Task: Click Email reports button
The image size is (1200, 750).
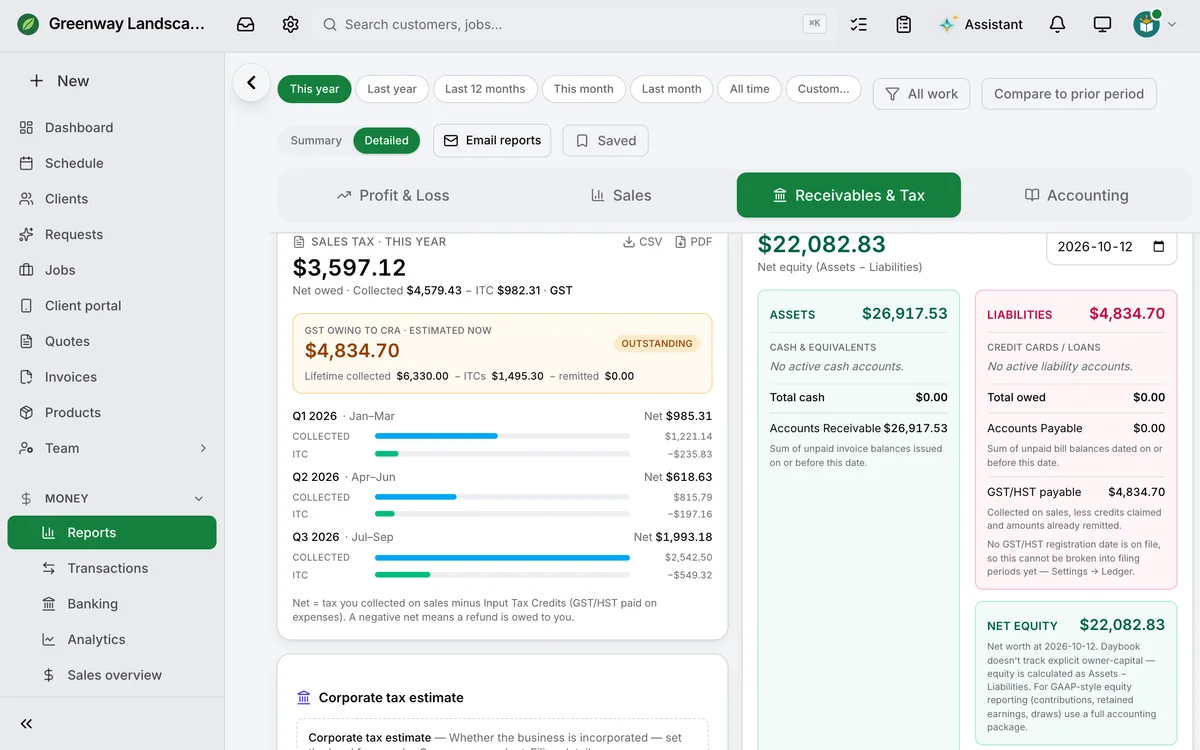Action: 492,141
